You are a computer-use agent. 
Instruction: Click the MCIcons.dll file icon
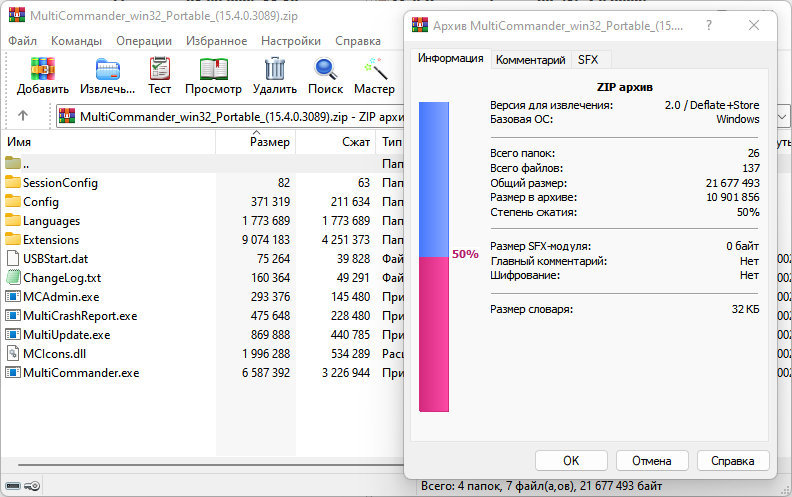tap(13, 353)
